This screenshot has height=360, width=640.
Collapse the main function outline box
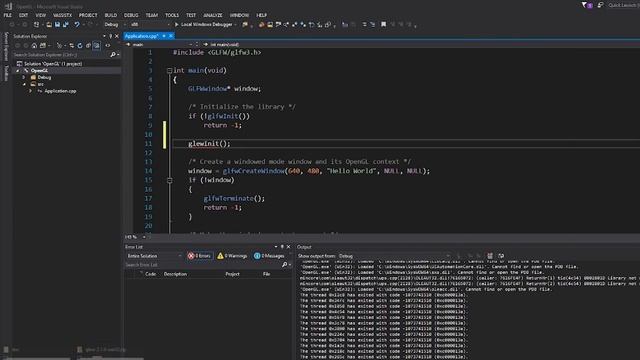pyautogui.click(x=169, y=71)
